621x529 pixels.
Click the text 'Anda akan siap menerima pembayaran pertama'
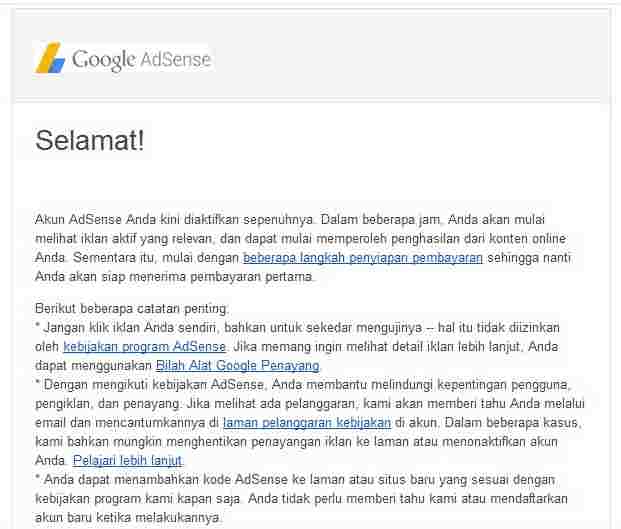pos(173,277)
